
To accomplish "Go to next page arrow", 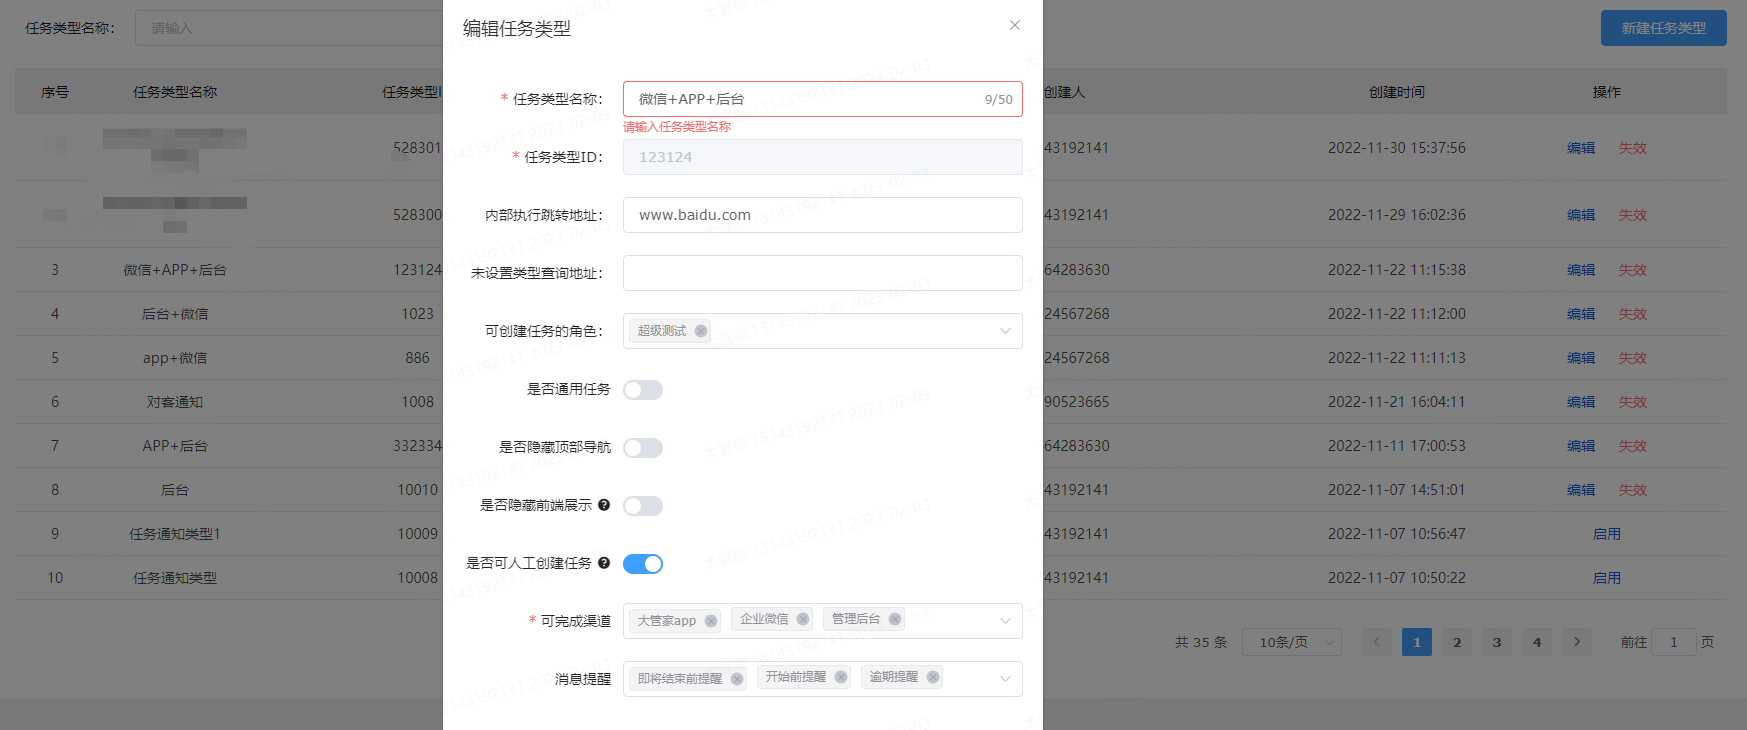I will tap(1577, 642).
